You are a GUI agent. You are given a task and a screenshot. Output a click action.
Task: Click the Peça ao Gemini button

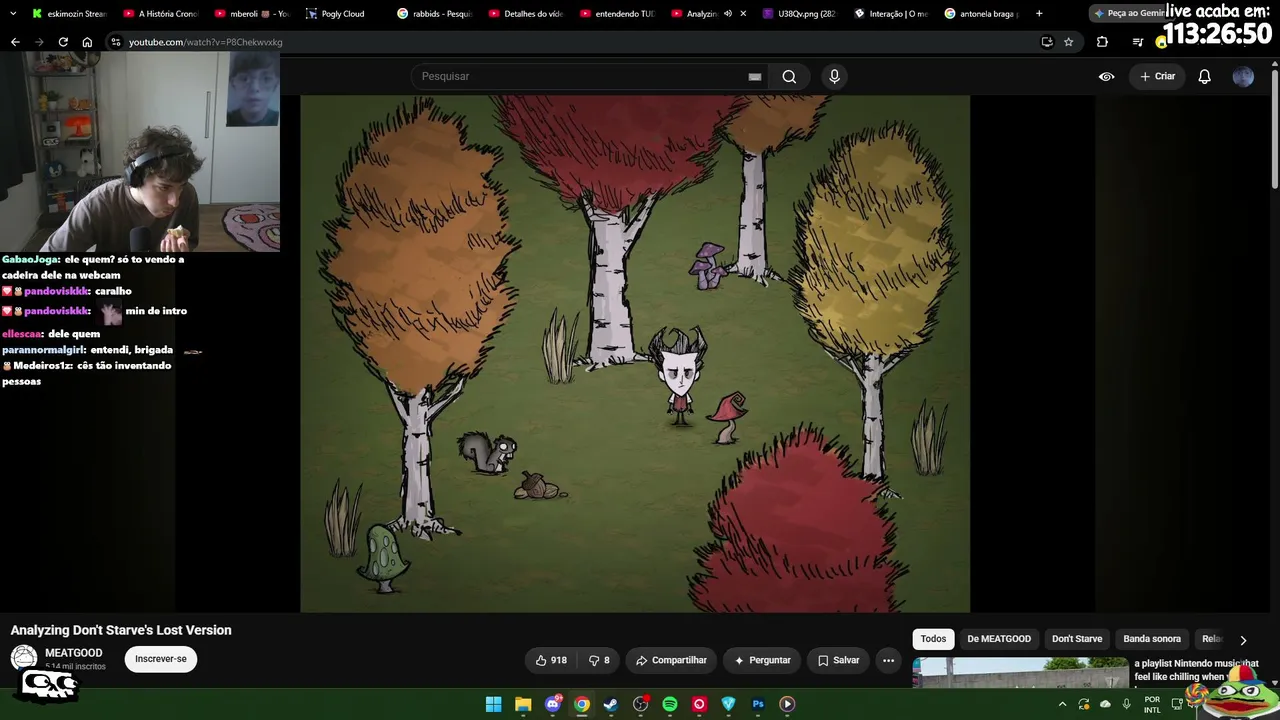[1128, 14]
